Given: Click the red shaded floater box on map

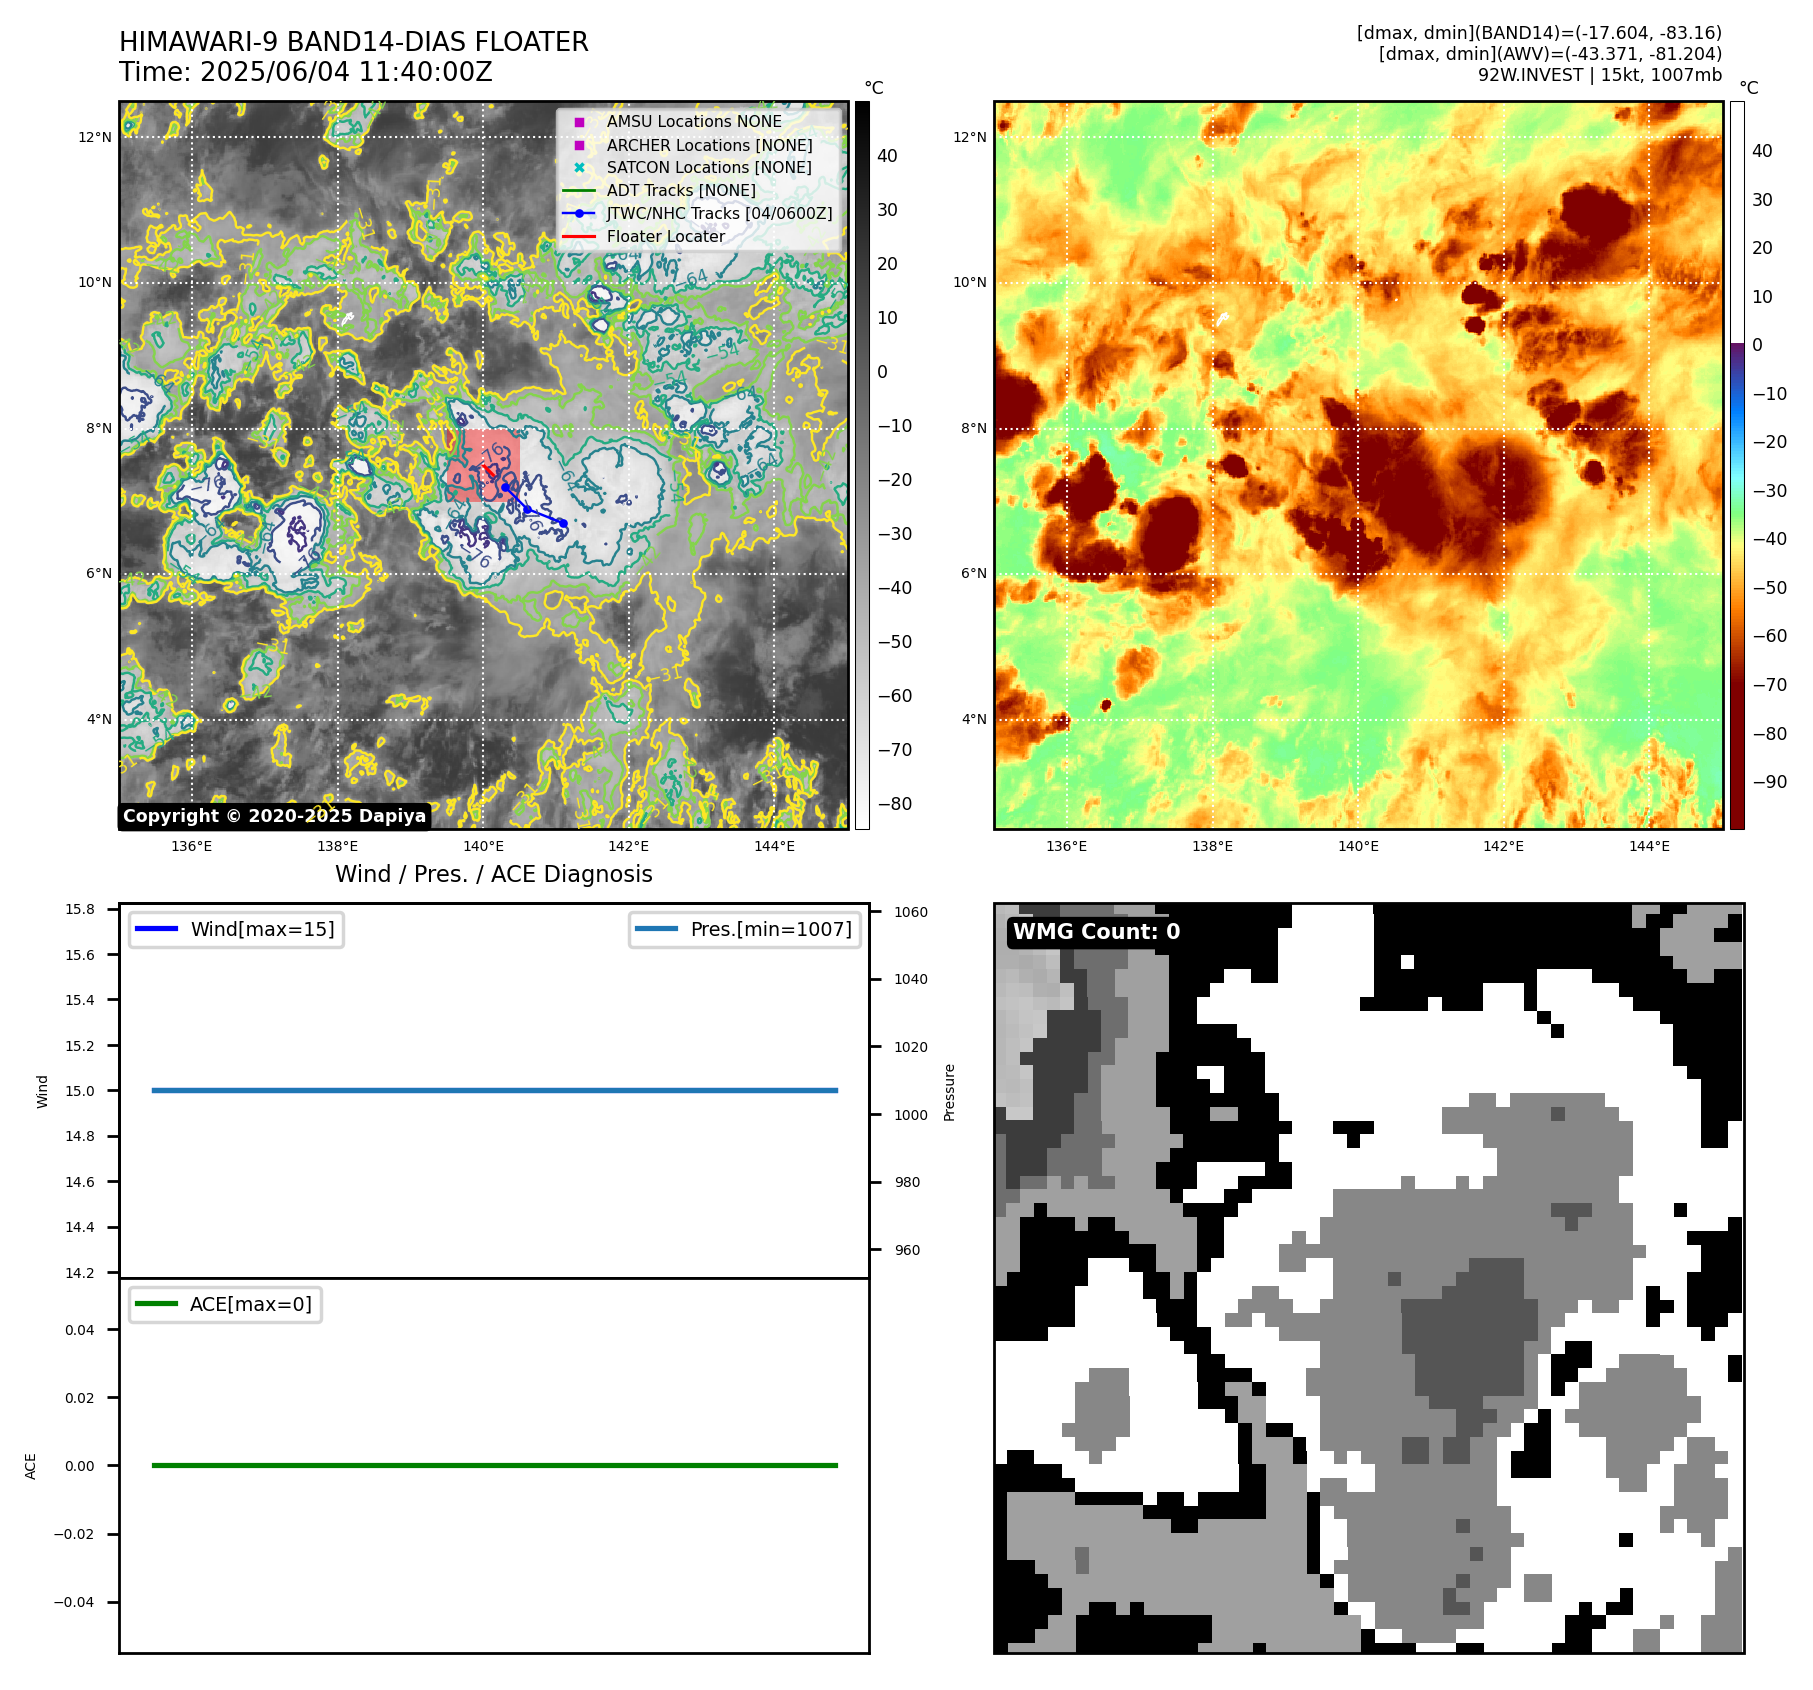Looking at the screenshot, I should pyautogui.click(x=483, y=465).
